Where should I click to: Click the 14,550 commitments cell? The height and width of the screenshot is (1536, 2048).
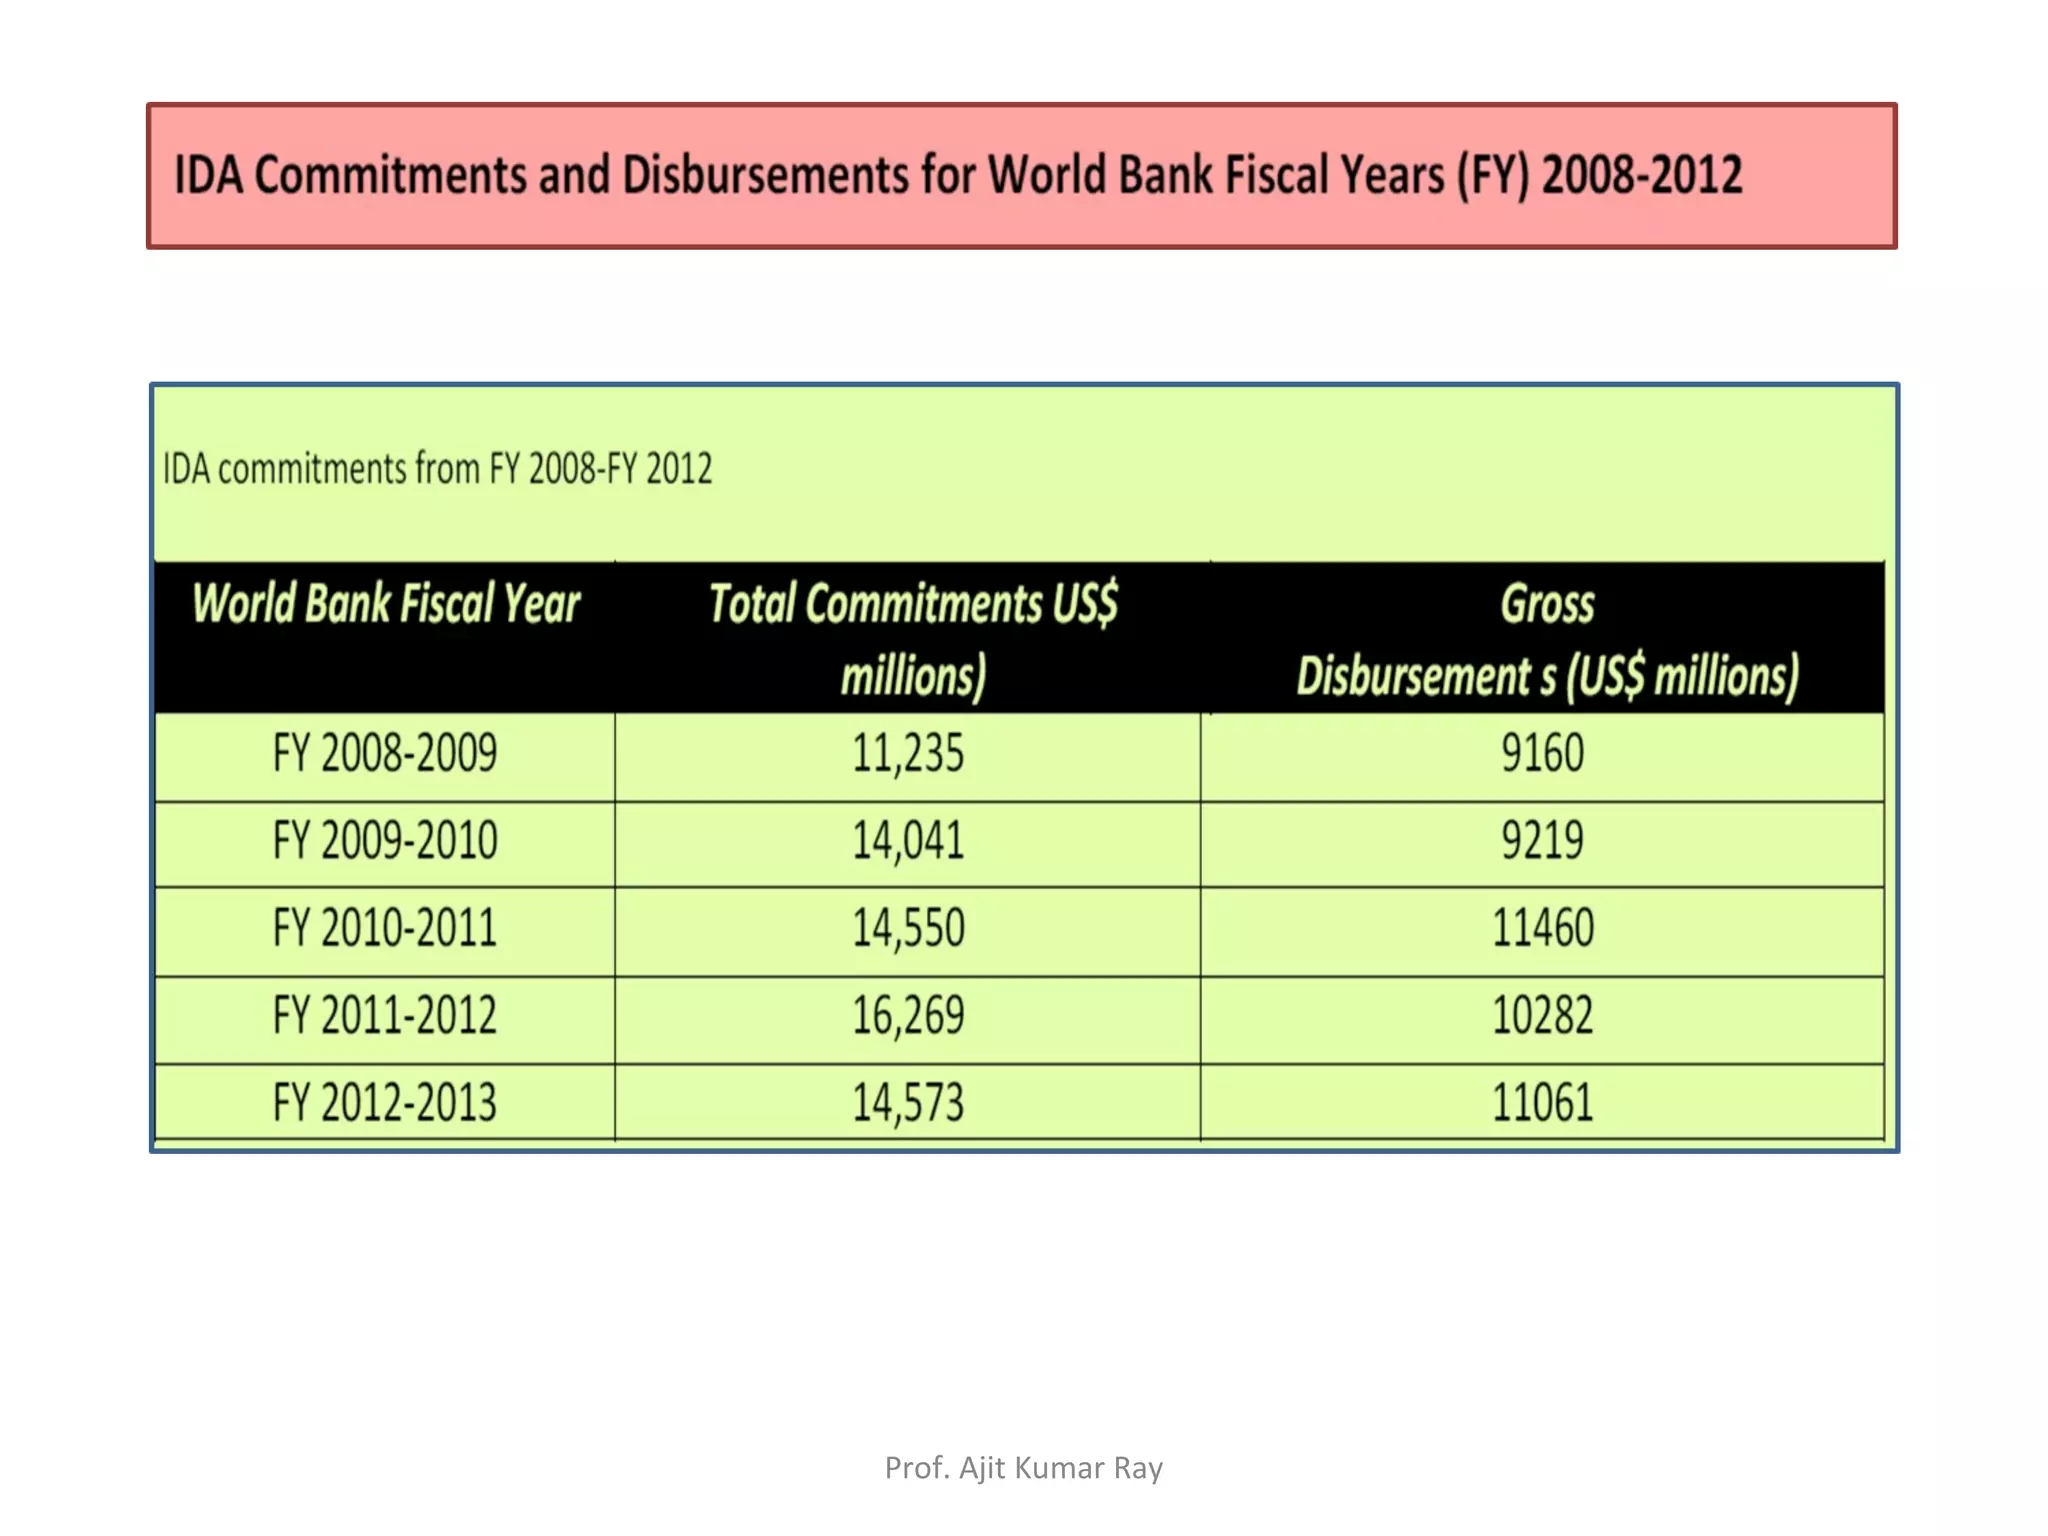pyautogui.click(x=908, y=928)
